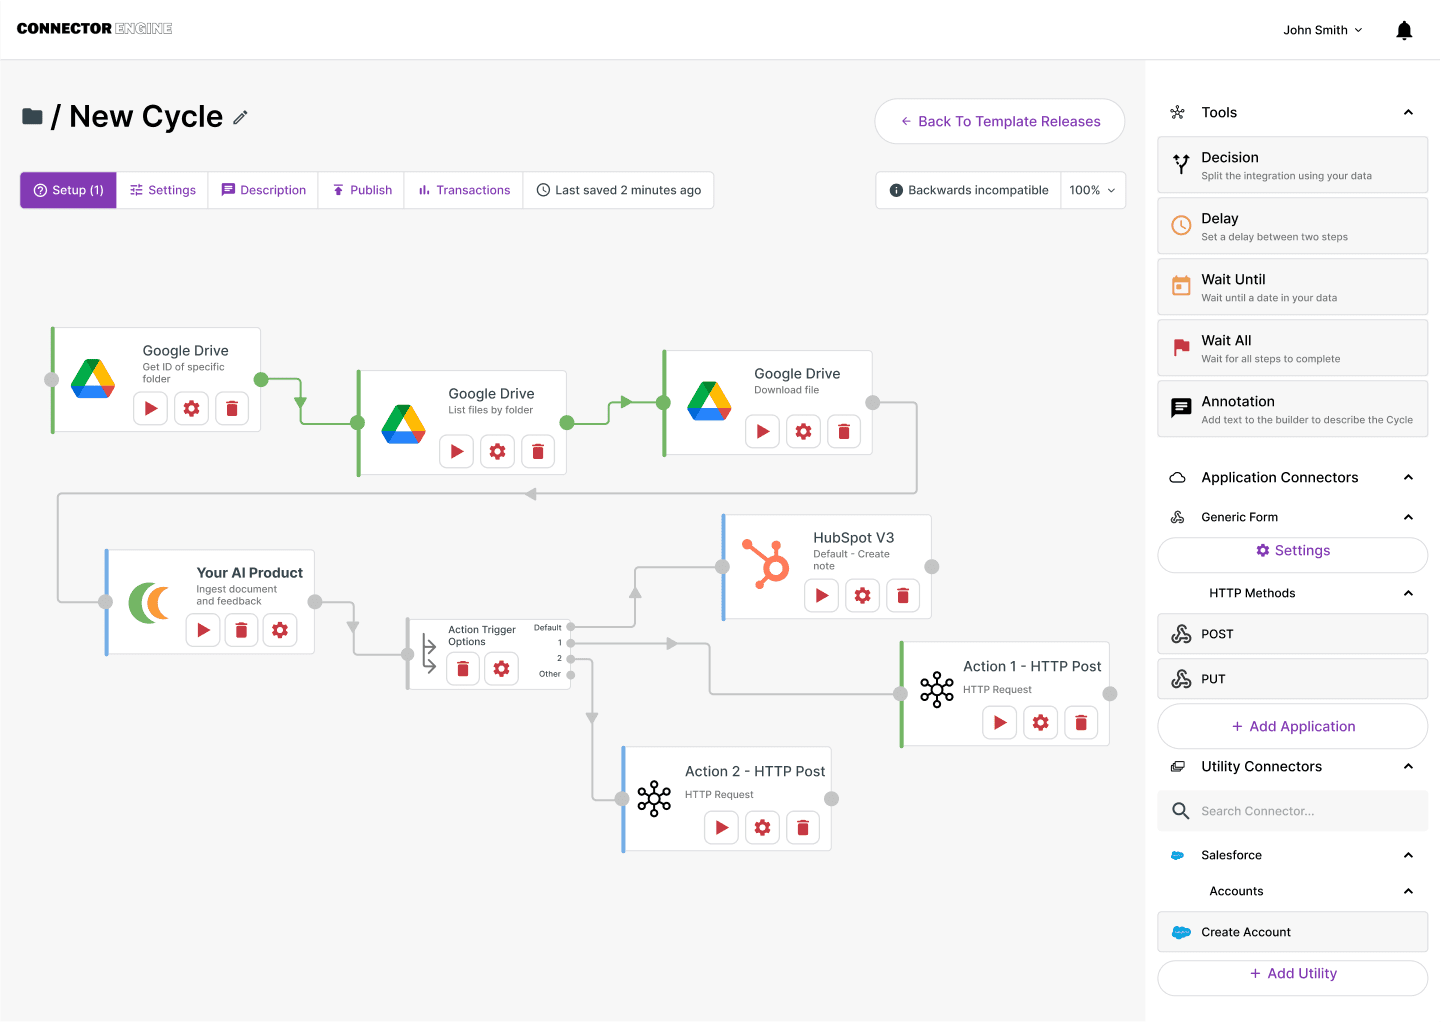Collapse the HTTP Methods section
Image resolution: width=1441 pixels, height=1022 pixels.
(1408, 592)
